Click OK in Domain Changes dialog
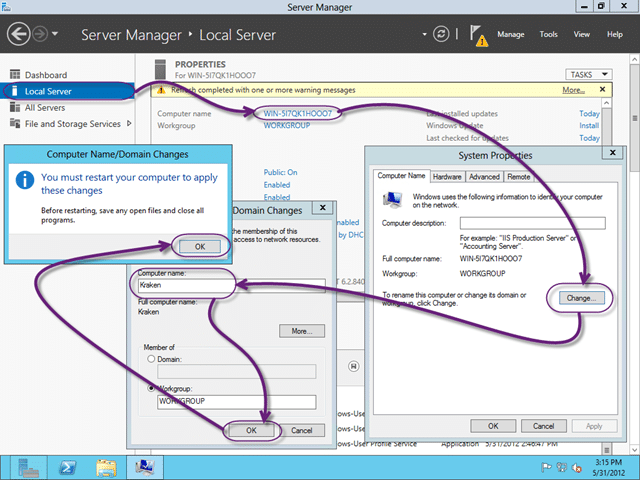Viewport: 640px width, 480px height. tap(251, 430)
